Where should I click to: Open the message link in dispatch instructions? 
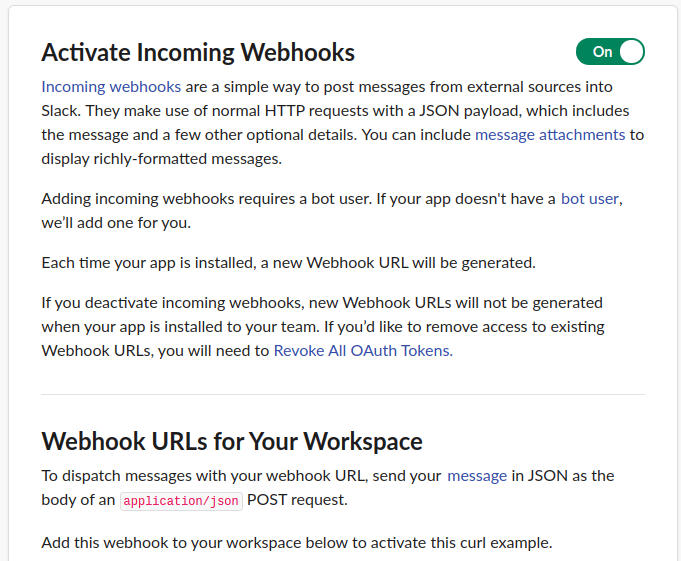477,476
